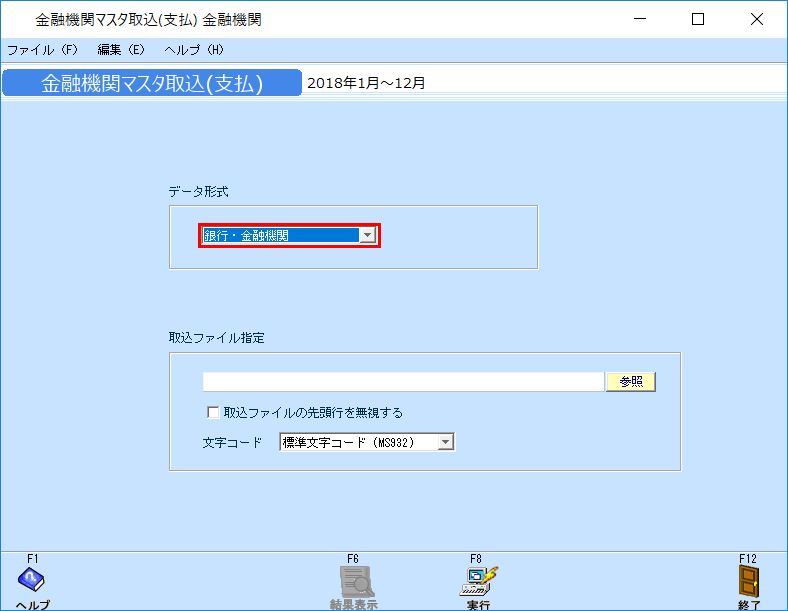
Task: Exit via the F12 終了 door icon
Action: pyautogui.click(x=748, y=583)
